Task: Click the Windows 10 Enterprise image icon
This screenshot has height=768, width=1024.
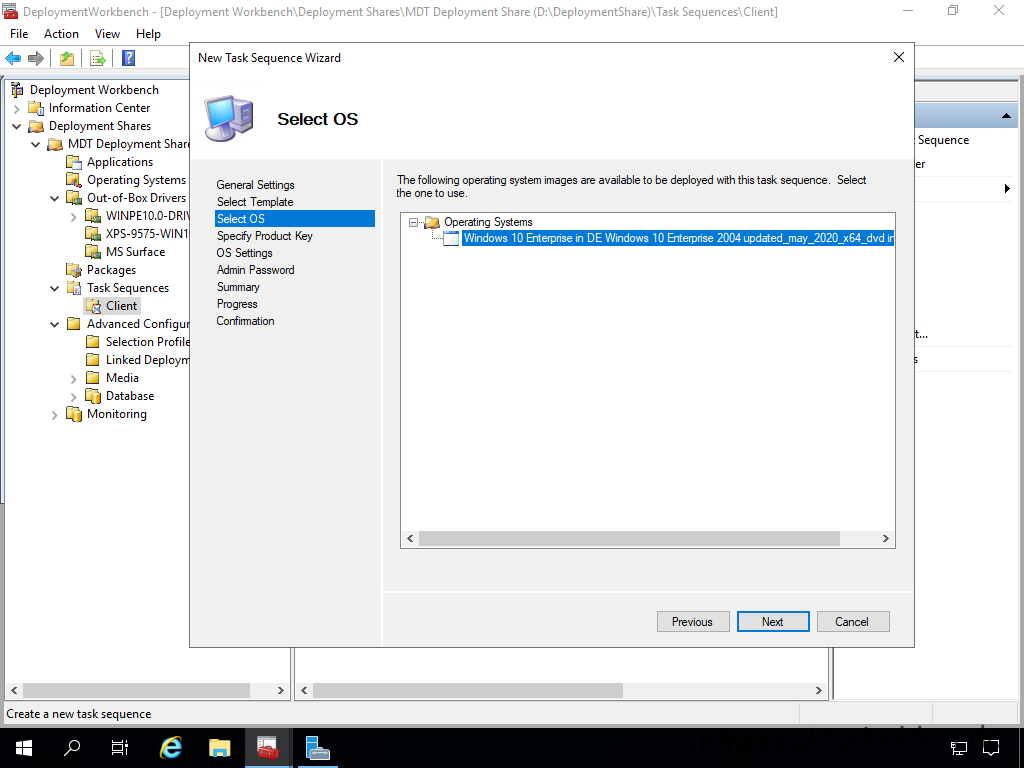Action: 451,238
